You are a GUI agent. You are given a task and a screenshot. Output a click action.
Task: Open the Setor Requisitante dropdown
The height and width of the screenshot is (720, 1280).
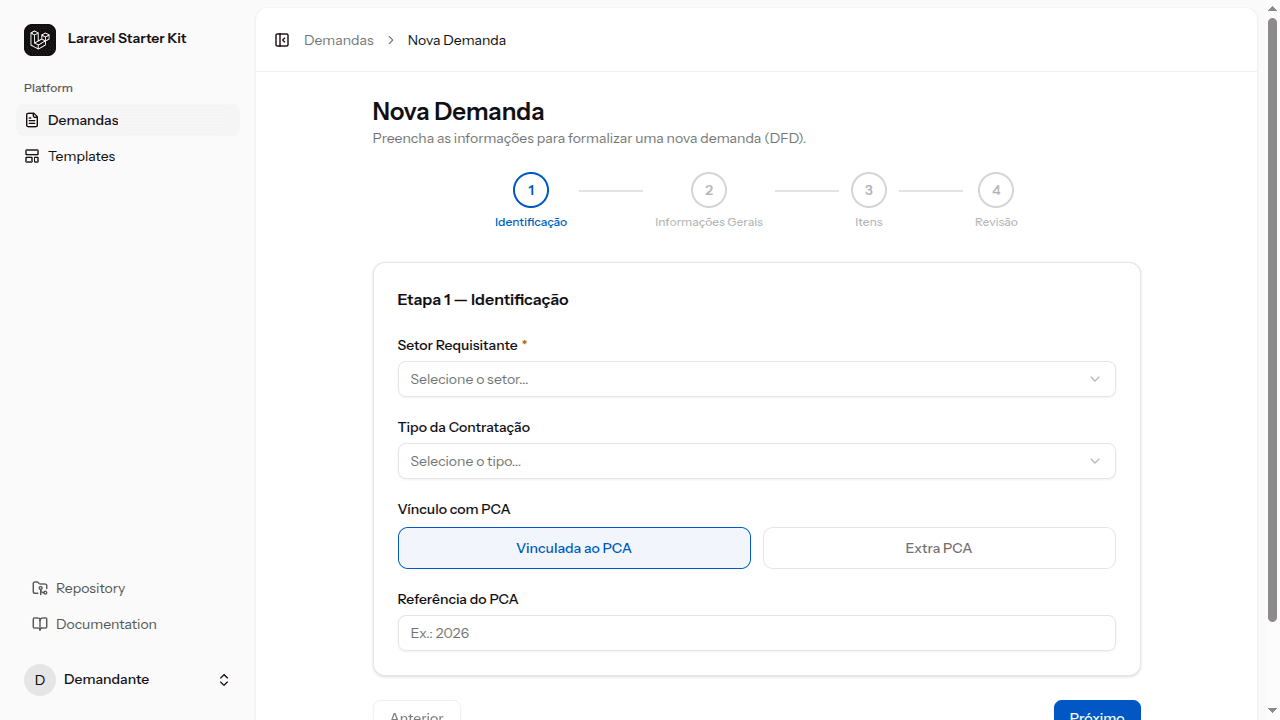tap(756, 379)
